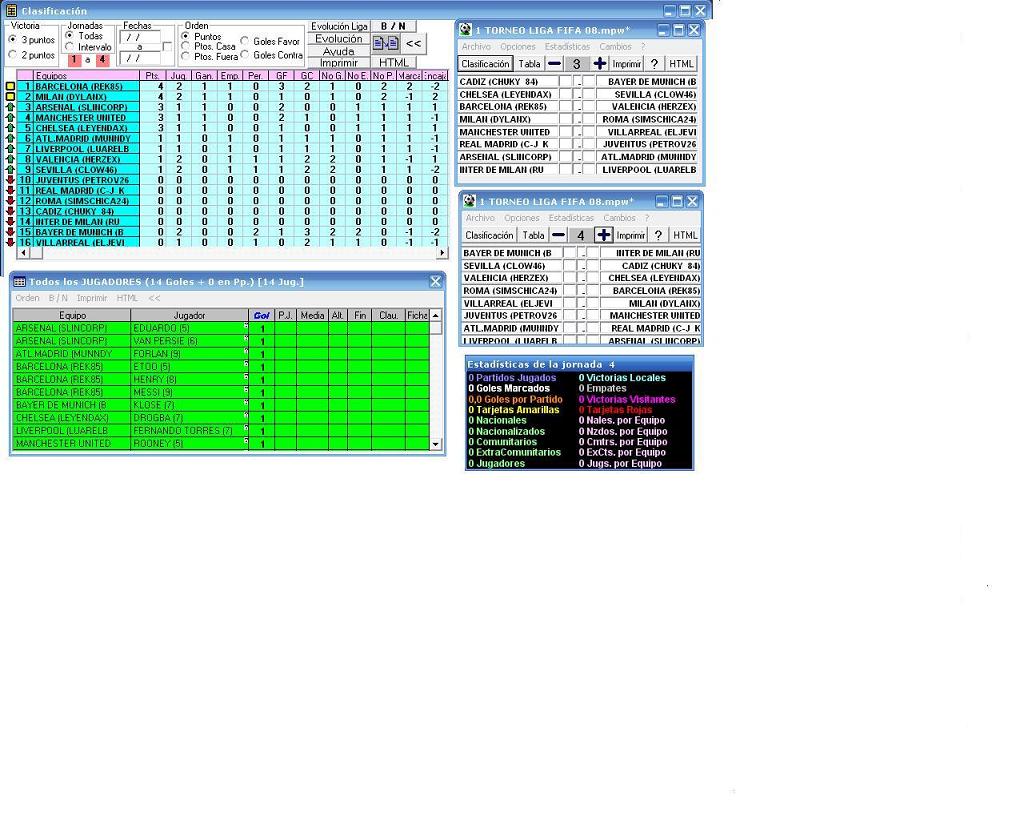
Task: Click HTML menu in Jugadores window
Action: click(127, 298)
